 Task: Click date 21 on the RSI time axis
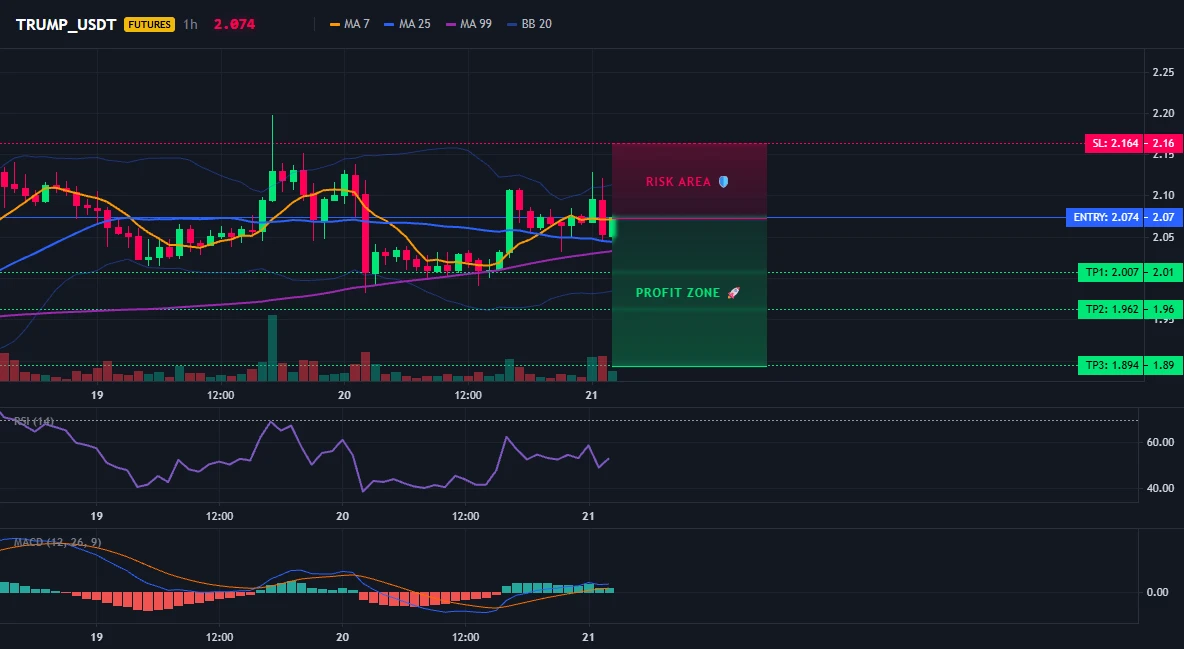589,516
